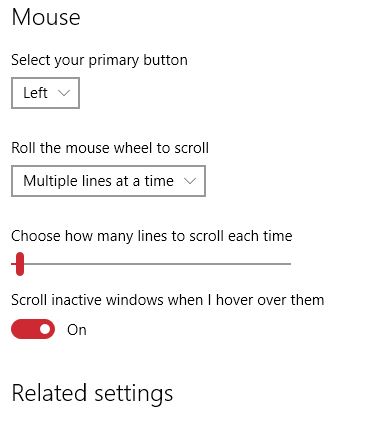Image resolution: width=378 pixels, height=421 pixels.
Task: Click the Related settings heading
Action: point(92,394)
